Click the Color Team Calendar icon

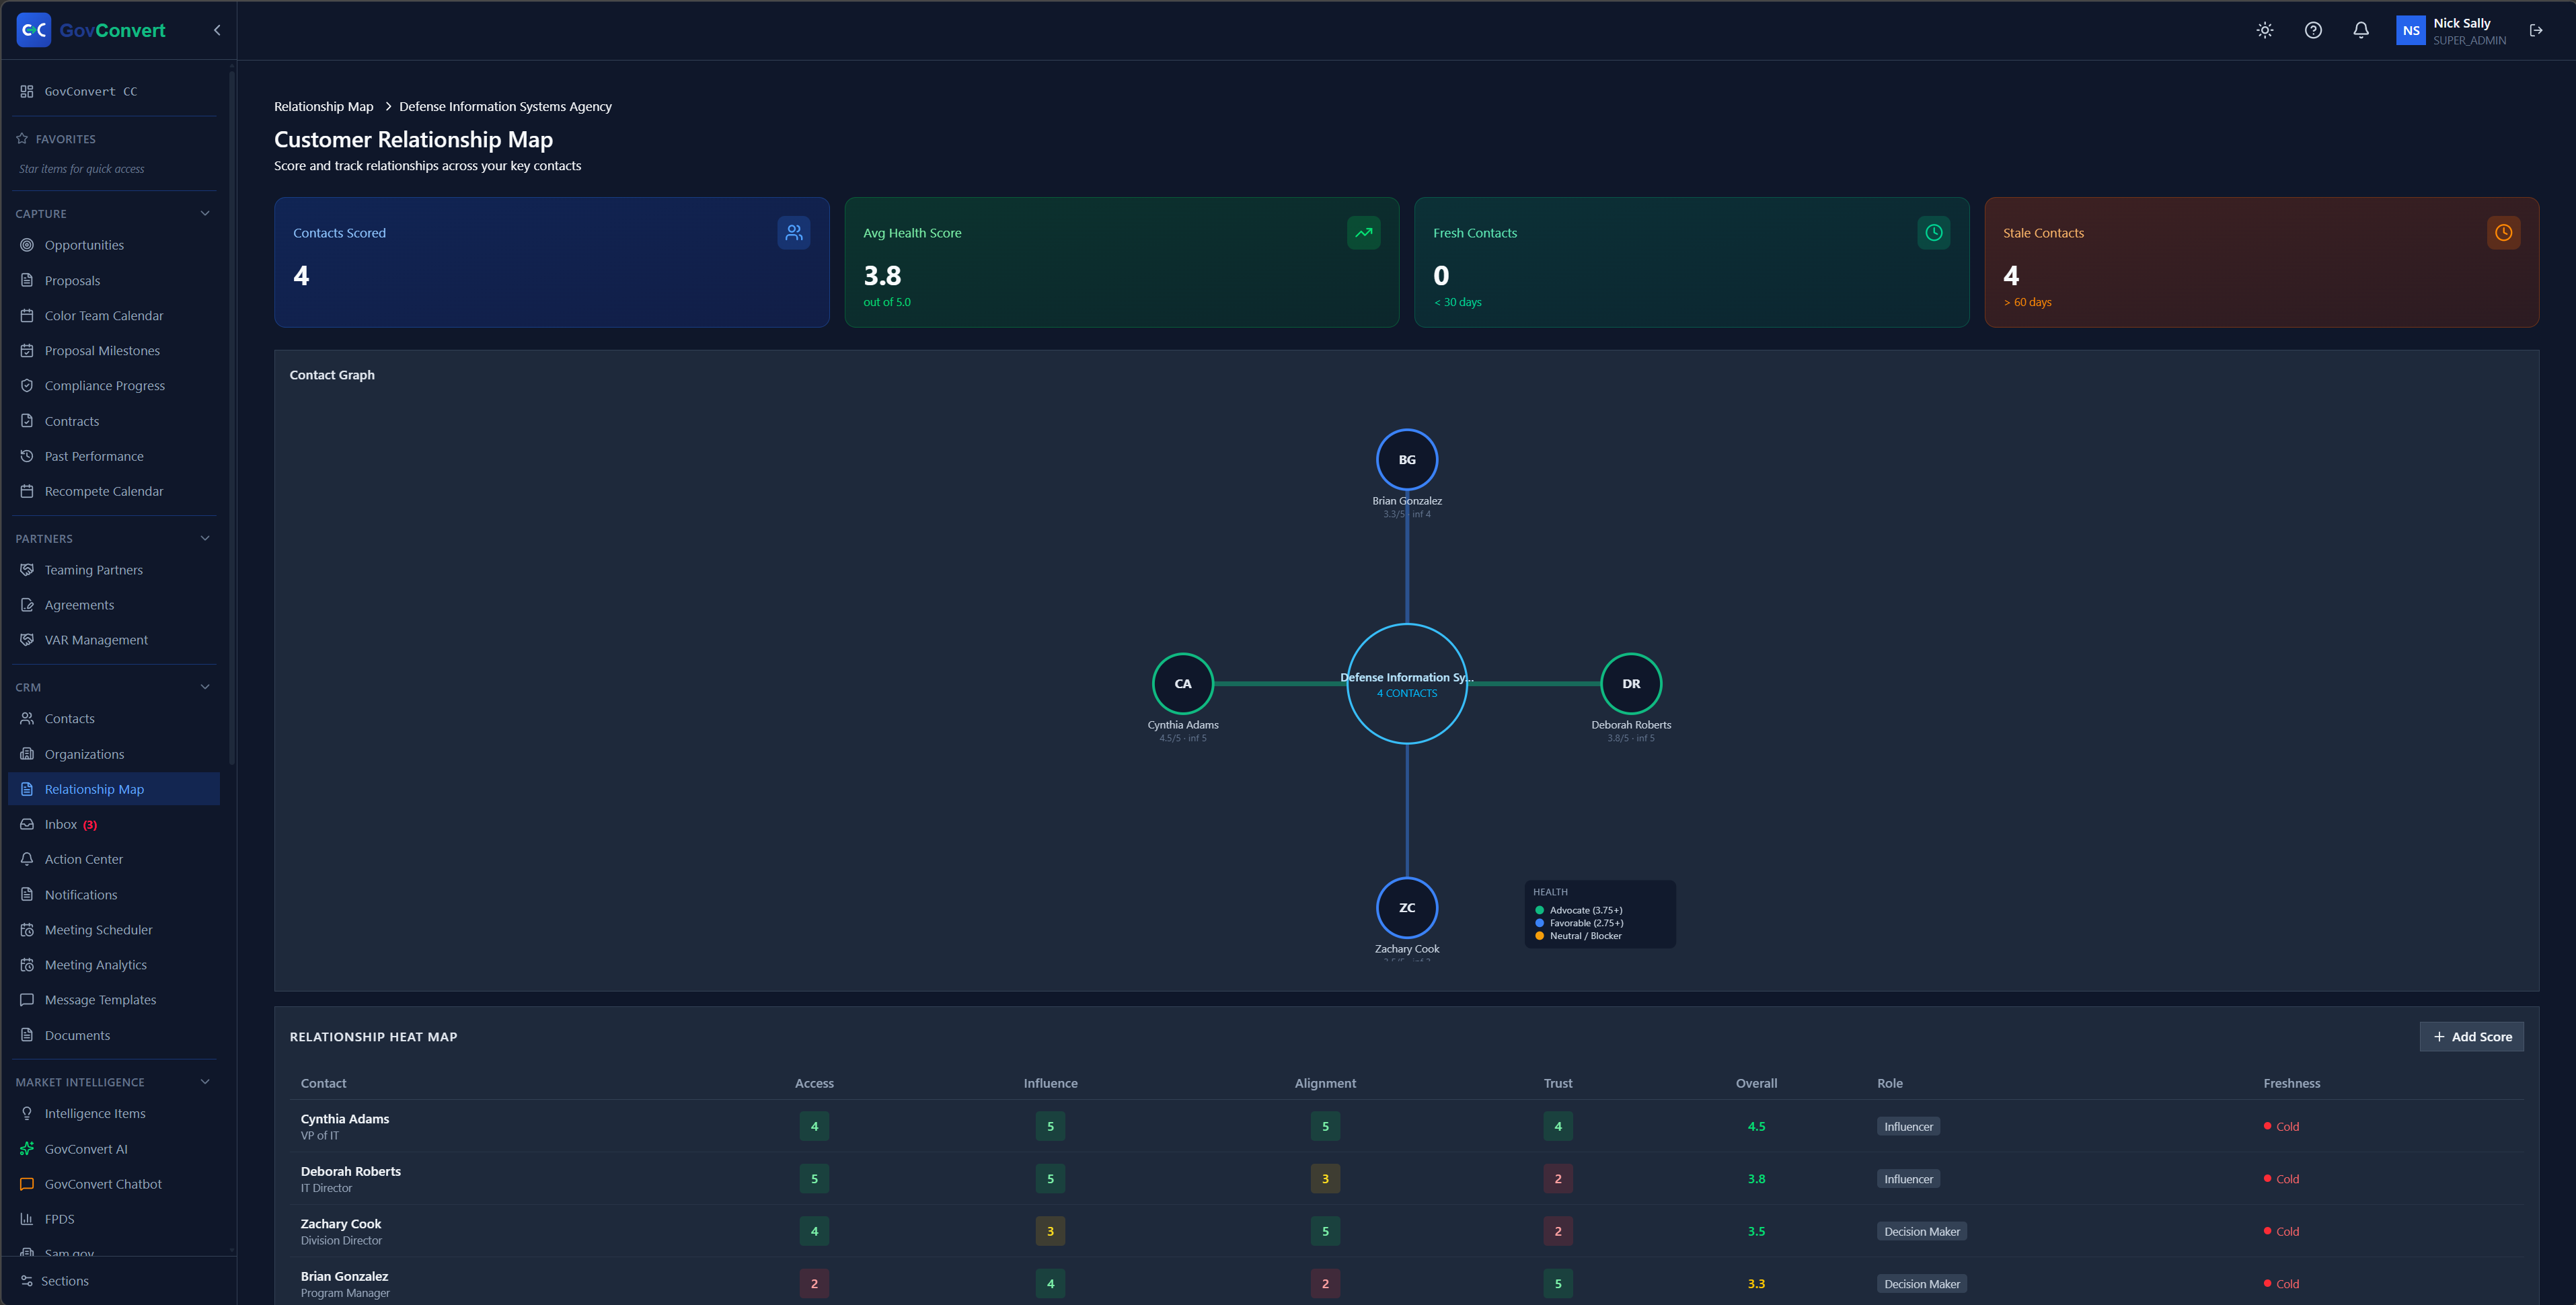[27, 315]
